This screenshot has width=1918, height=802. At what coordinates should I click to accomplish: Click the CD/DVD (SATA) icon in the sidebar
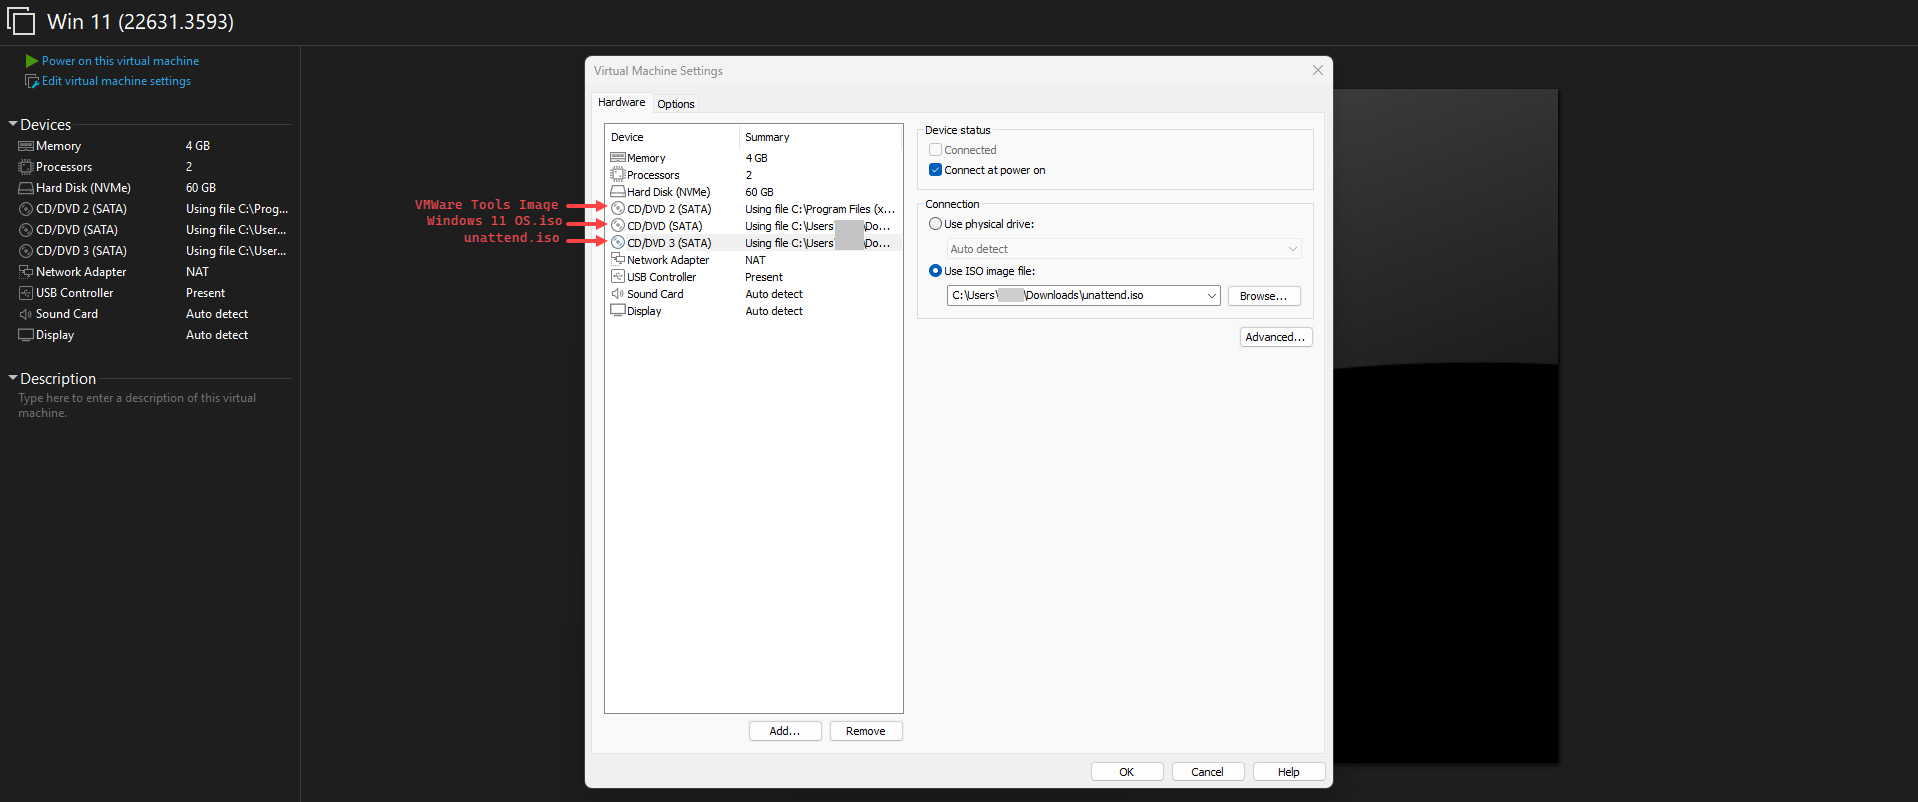26,230
